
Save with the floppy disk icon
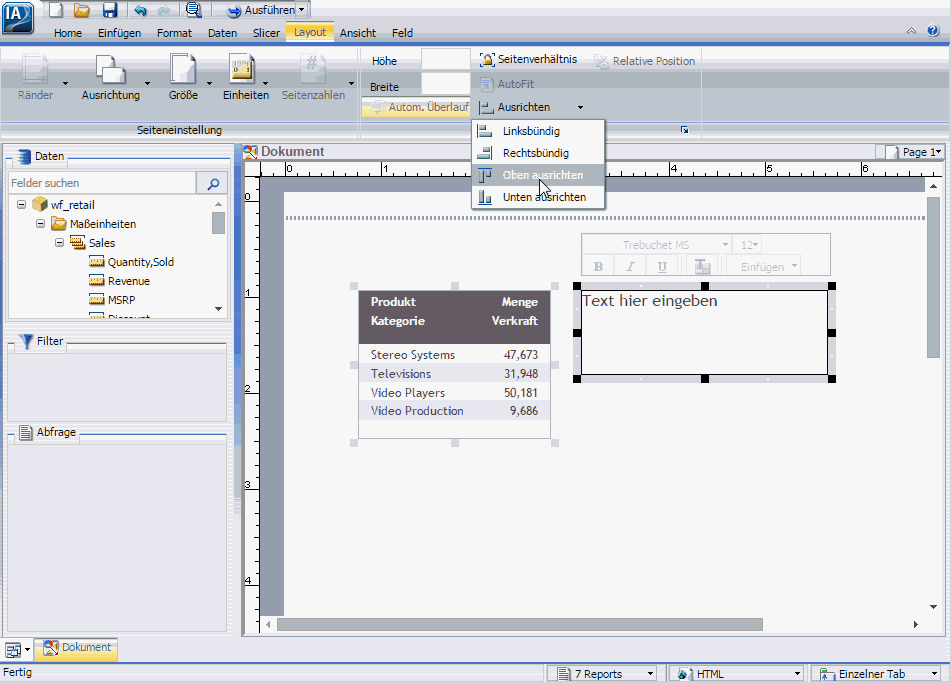pos(110,10)
